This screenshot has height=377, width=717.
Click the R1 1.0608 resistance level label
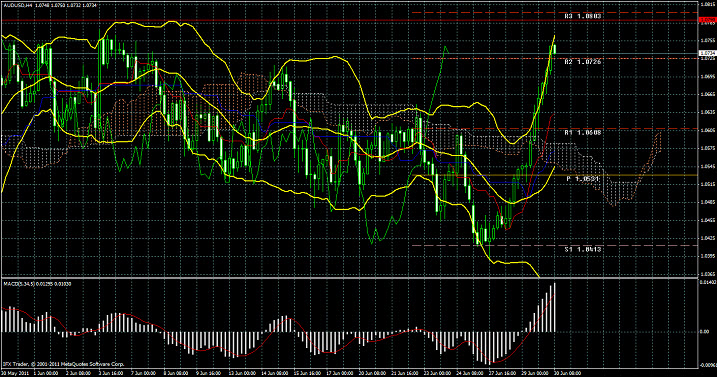click(x=582, y=133)
